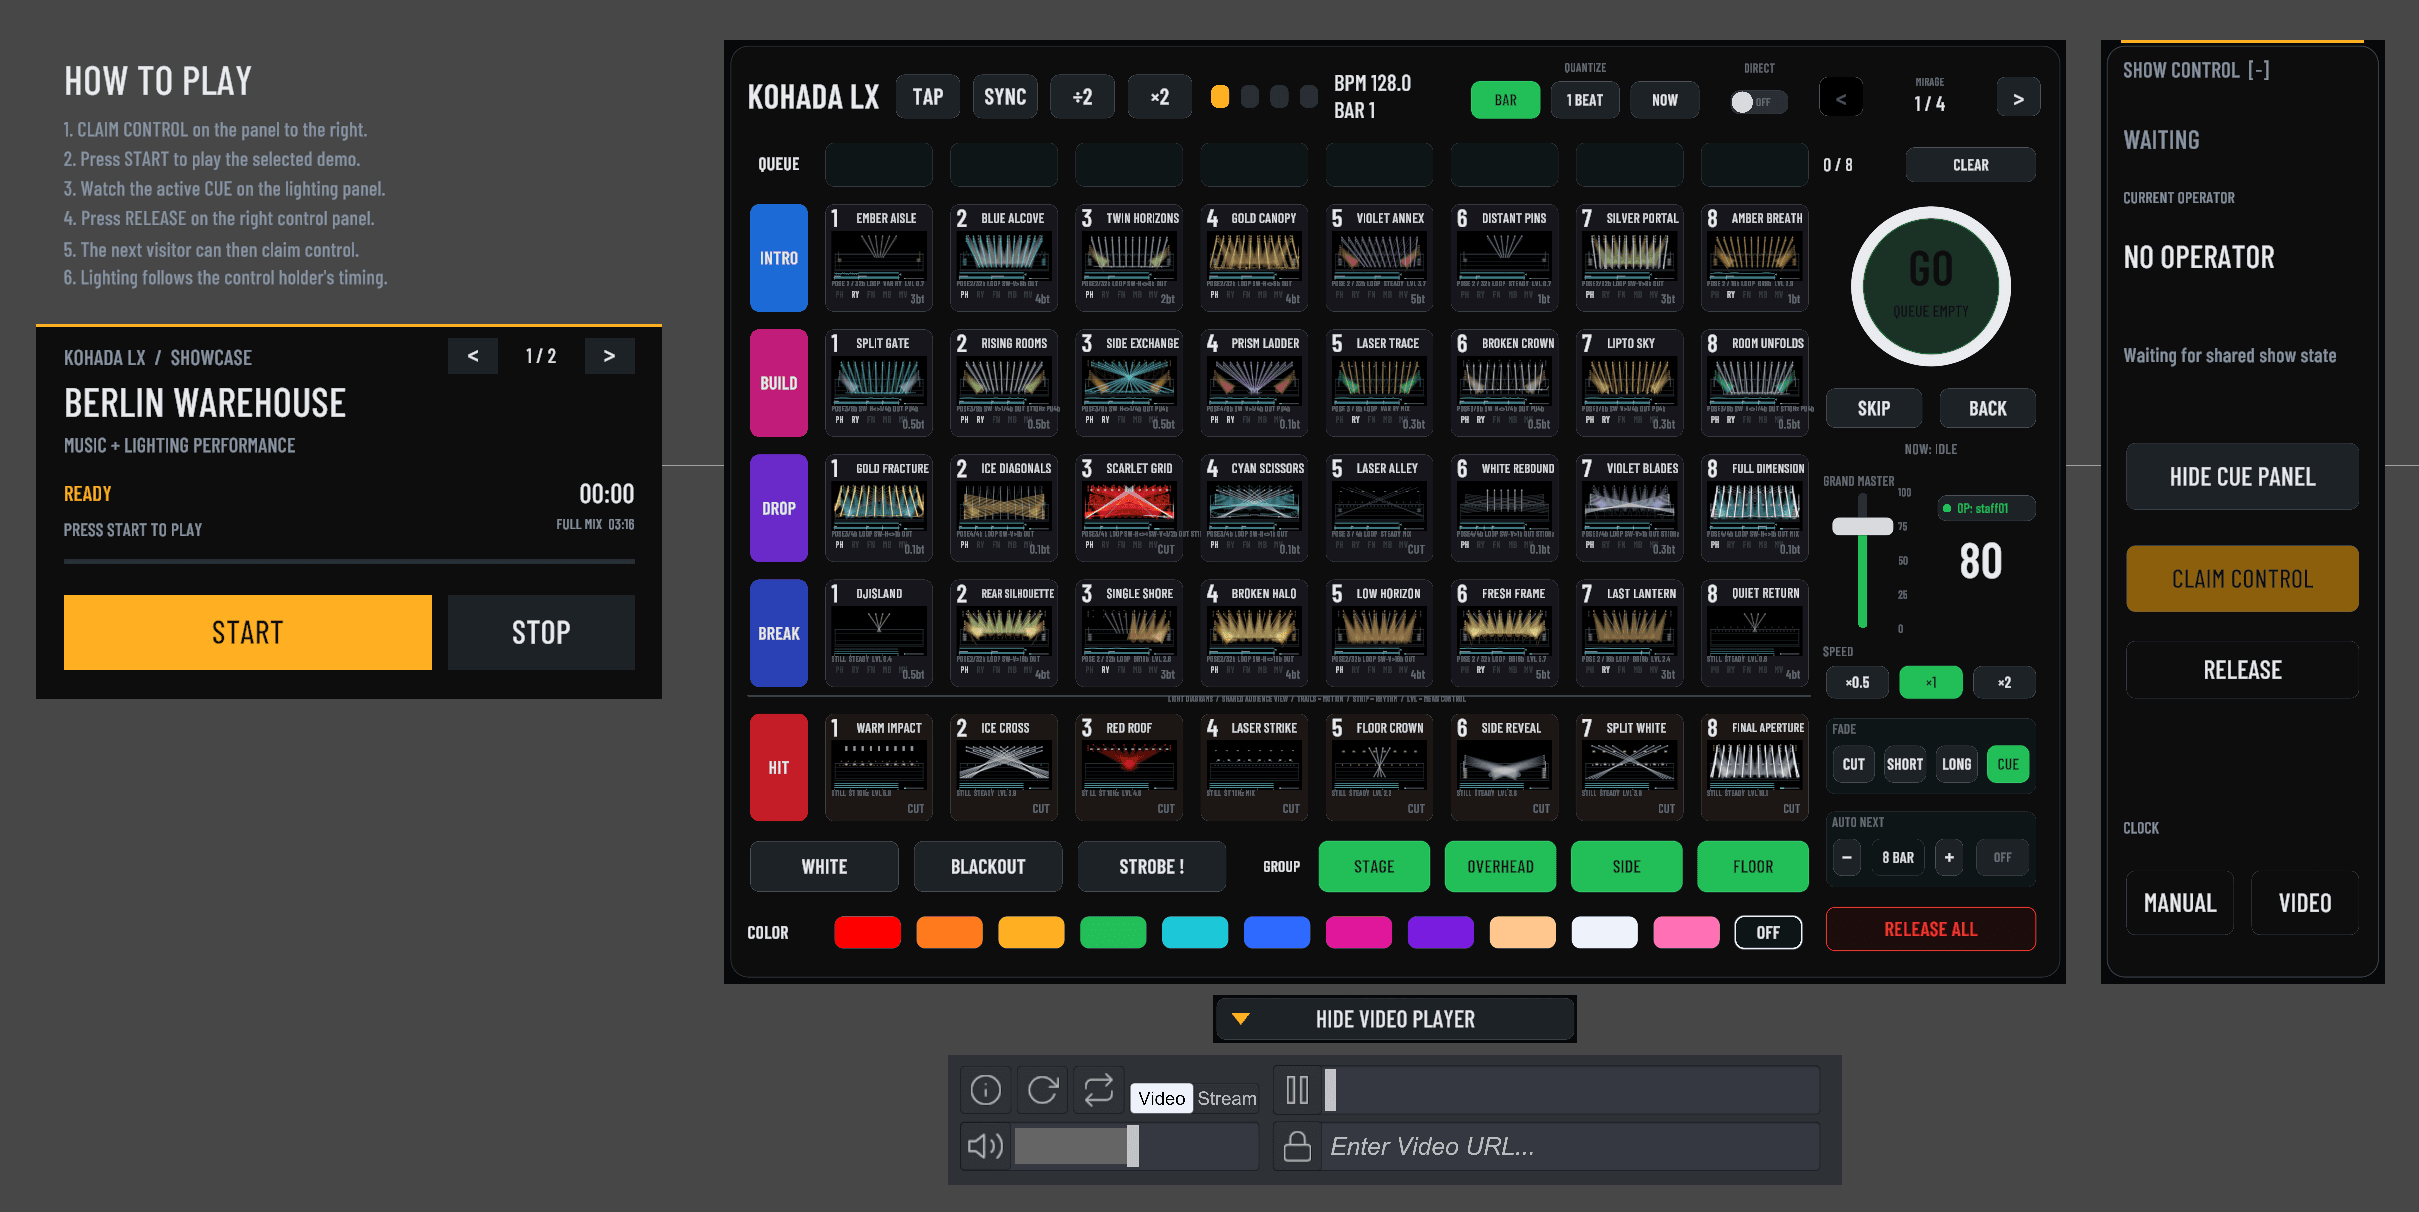The width and height of the screenshot is (2419, 1212).
Task: Trigger the STROBE ! button
Action: (1151, 866)
